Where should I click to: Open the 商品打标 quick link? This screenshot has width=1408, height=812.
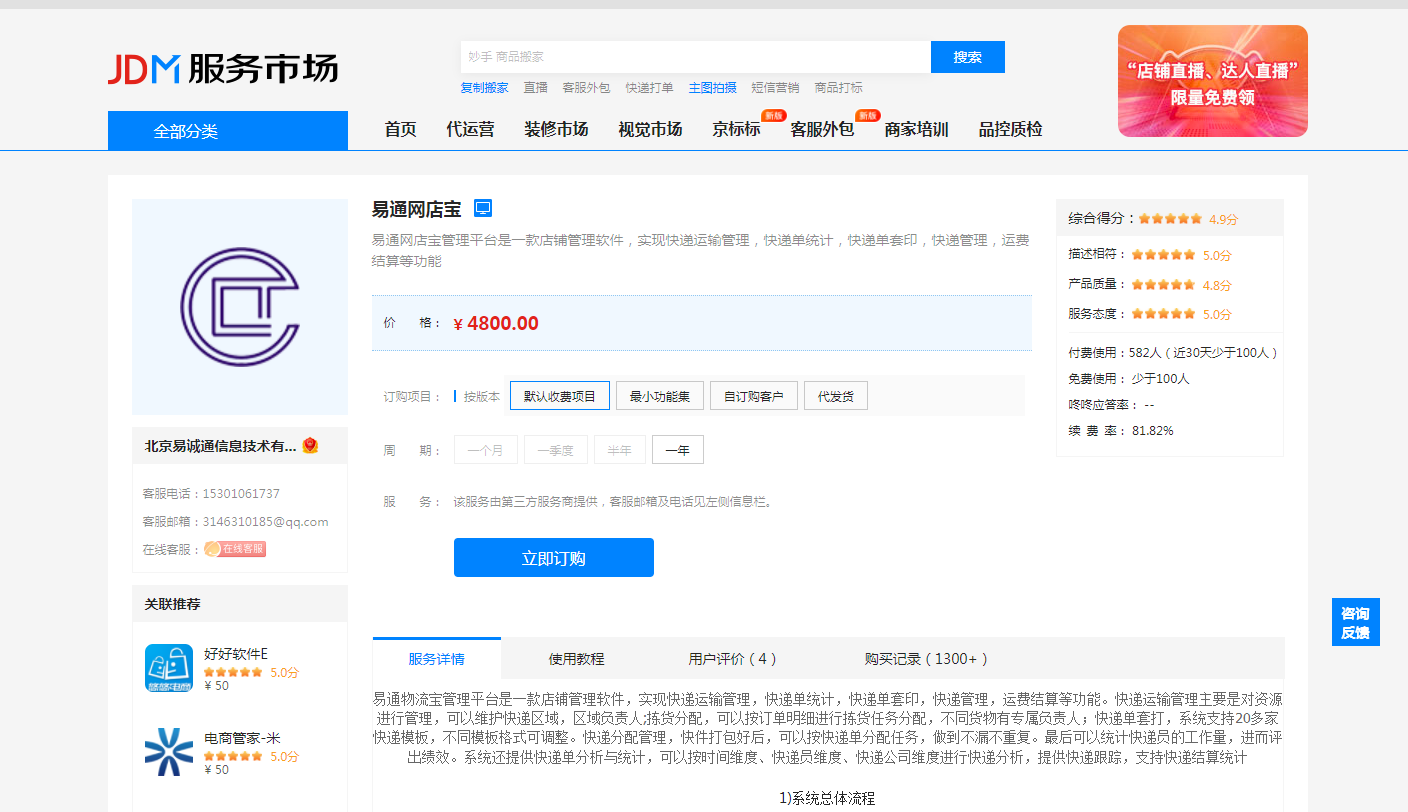click(x=839, y=88)
